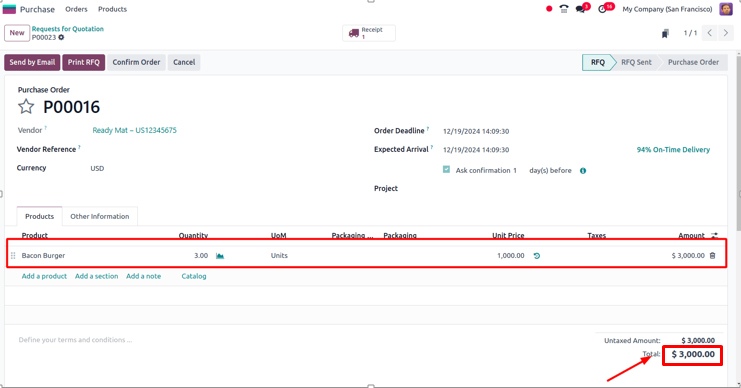
Task: Click the unit price cell 1,000.00
Action: point(510,256)
